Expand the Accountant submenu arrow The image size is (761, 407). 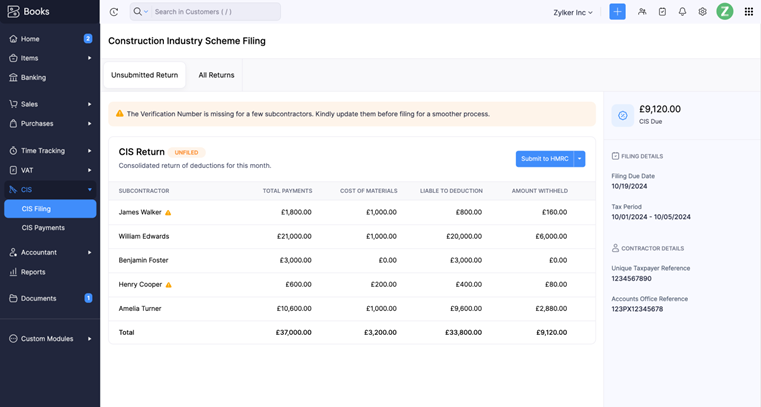89,252
